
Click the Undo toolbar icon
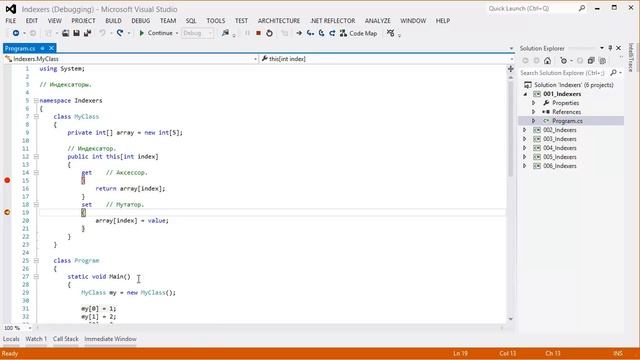point(102,33)
